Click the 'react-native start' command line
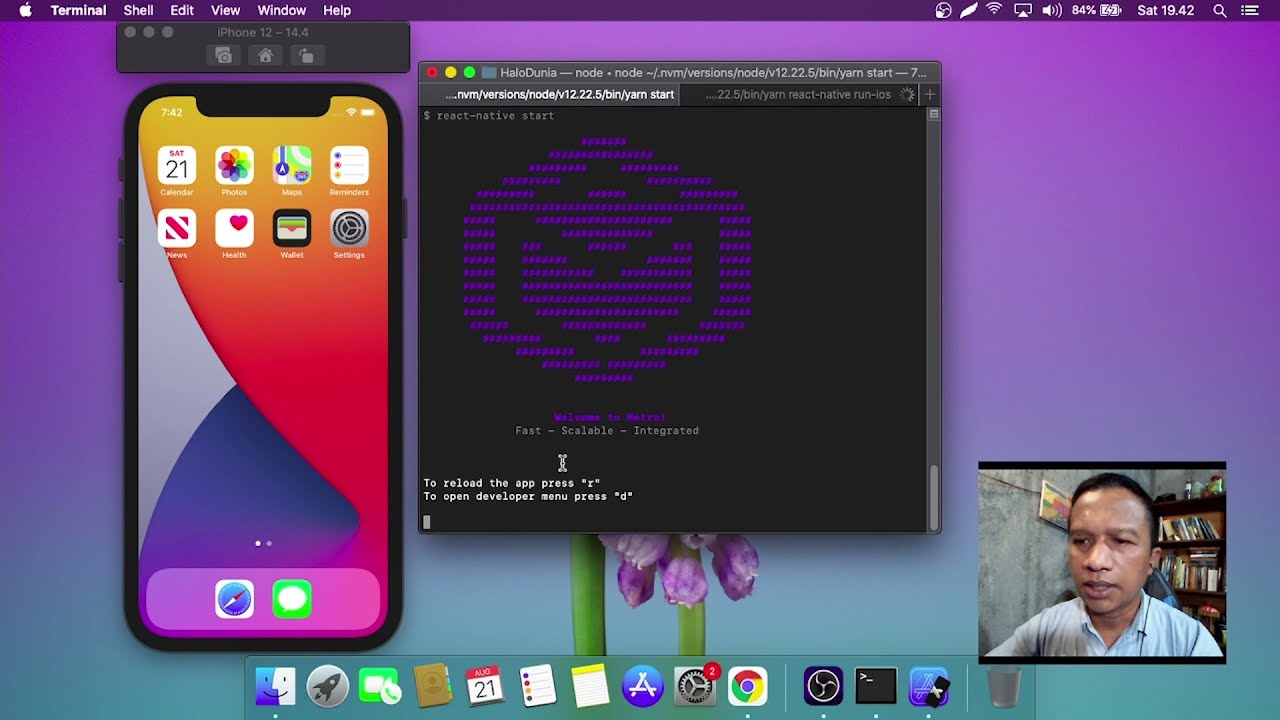 (x=488, y=116)
